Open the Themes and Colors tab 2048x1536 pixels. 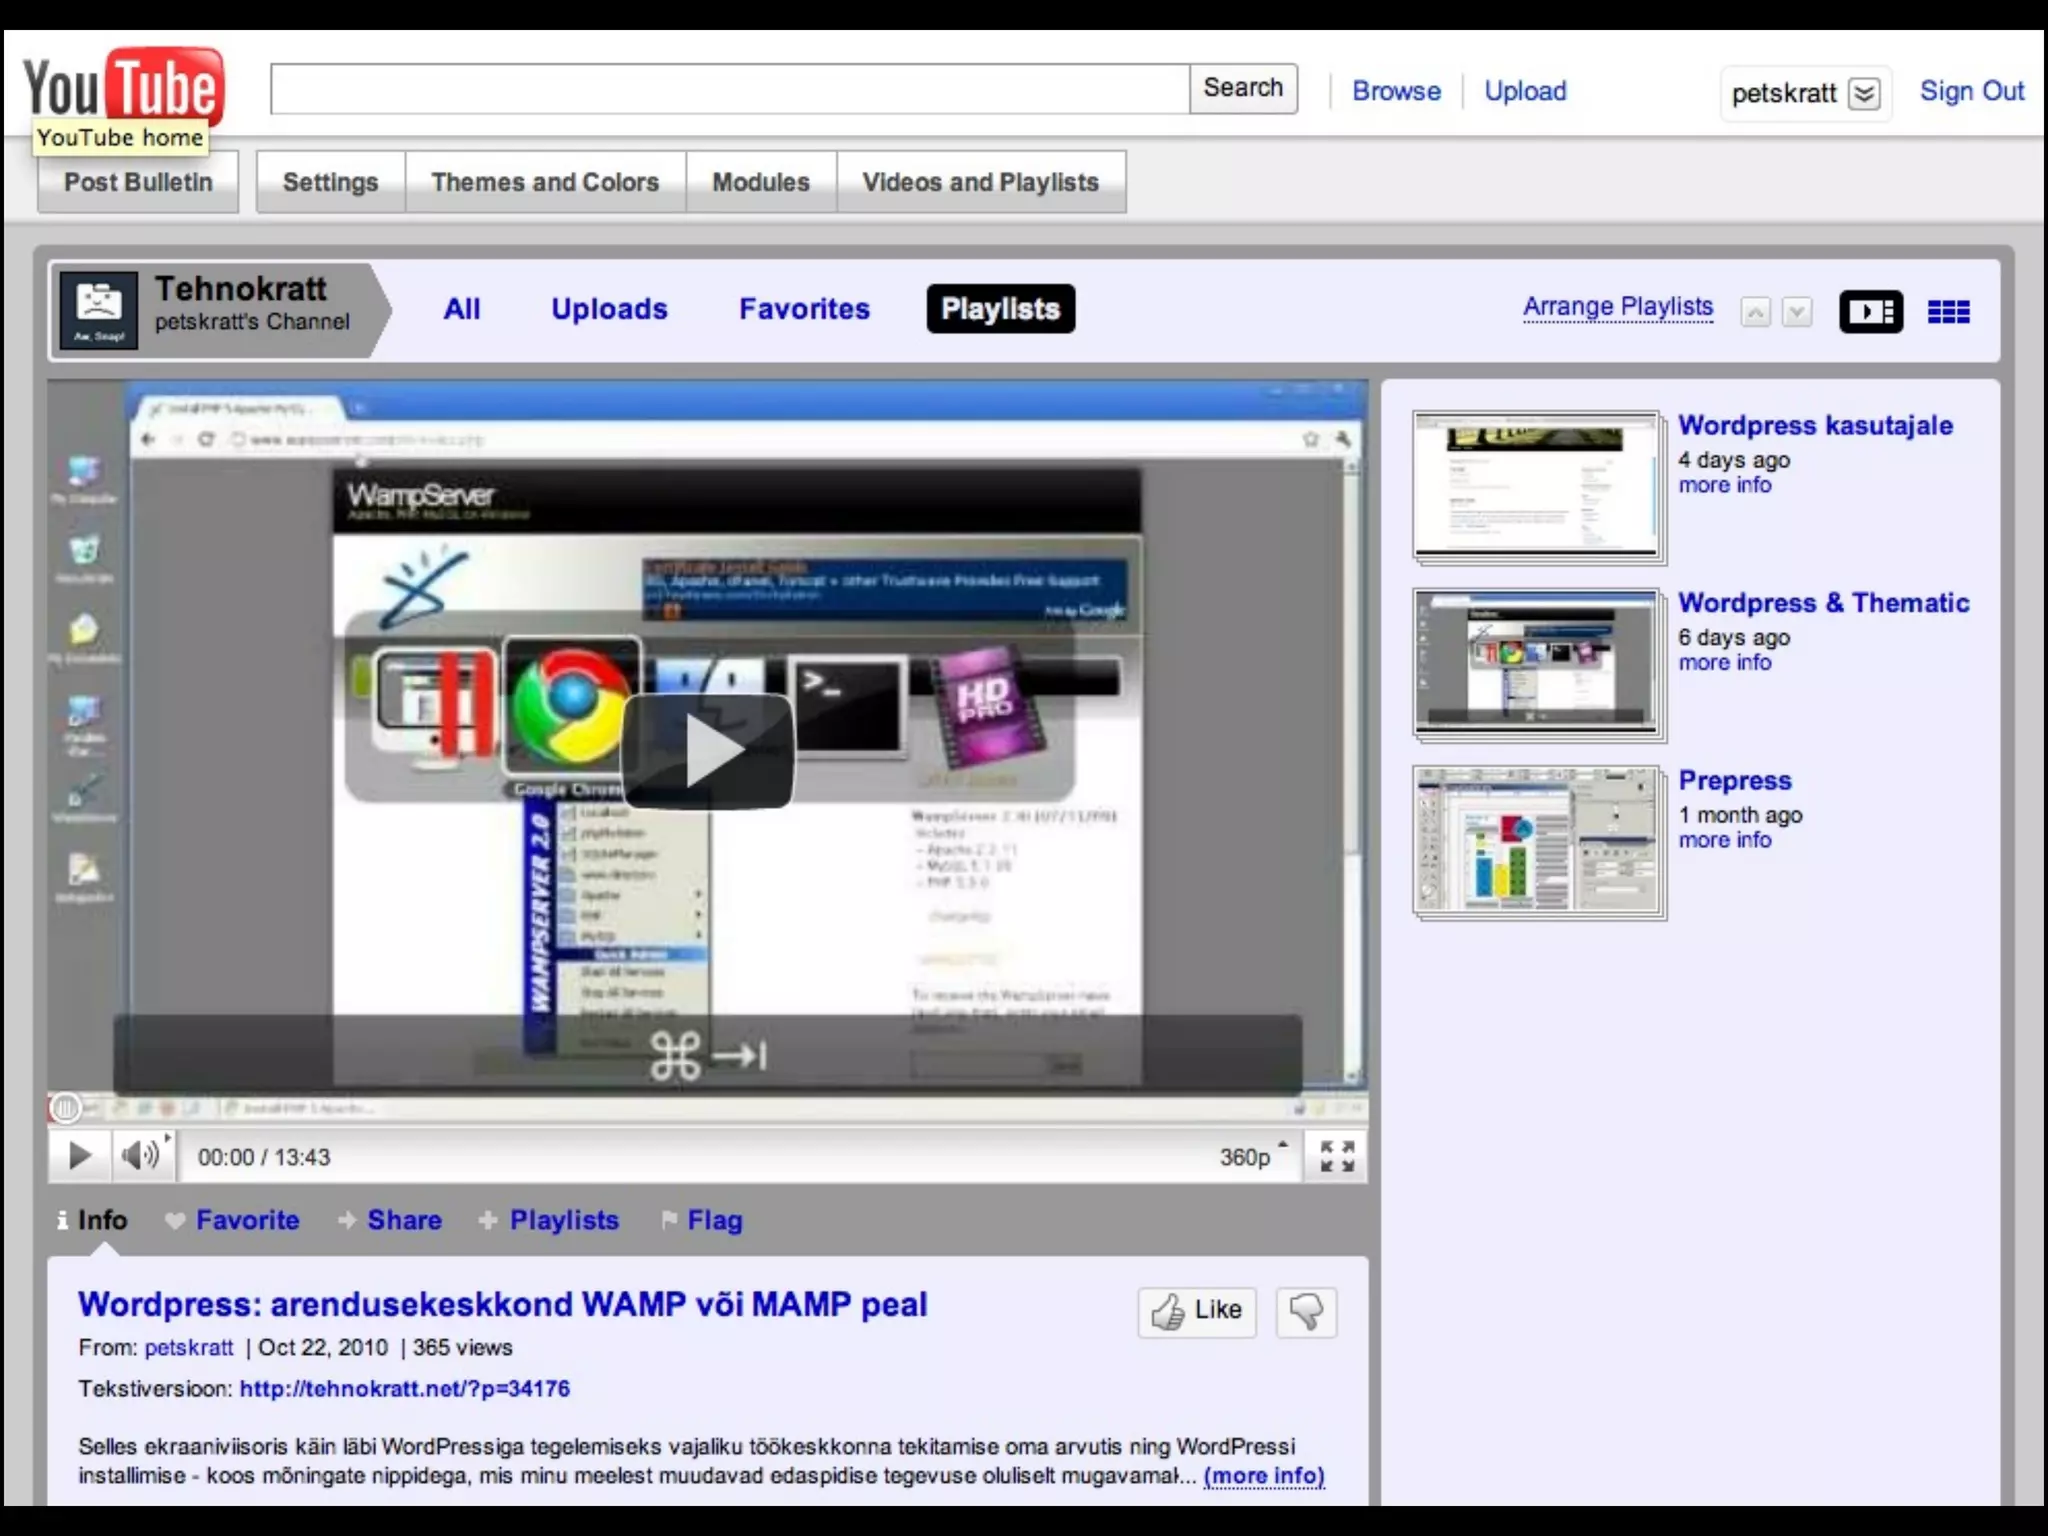(545, 182)
